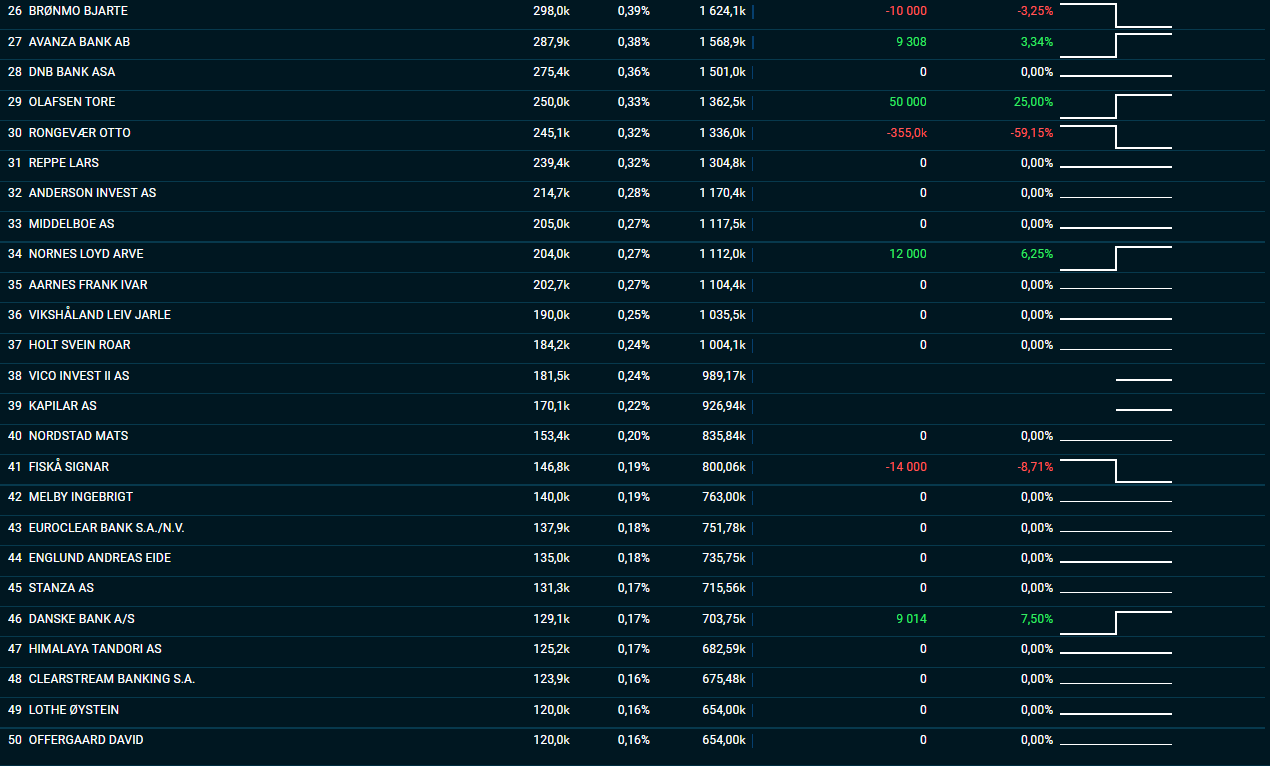
Task: Click FISKÅ SIGNAR name
Action: click(x=69, y=467)
